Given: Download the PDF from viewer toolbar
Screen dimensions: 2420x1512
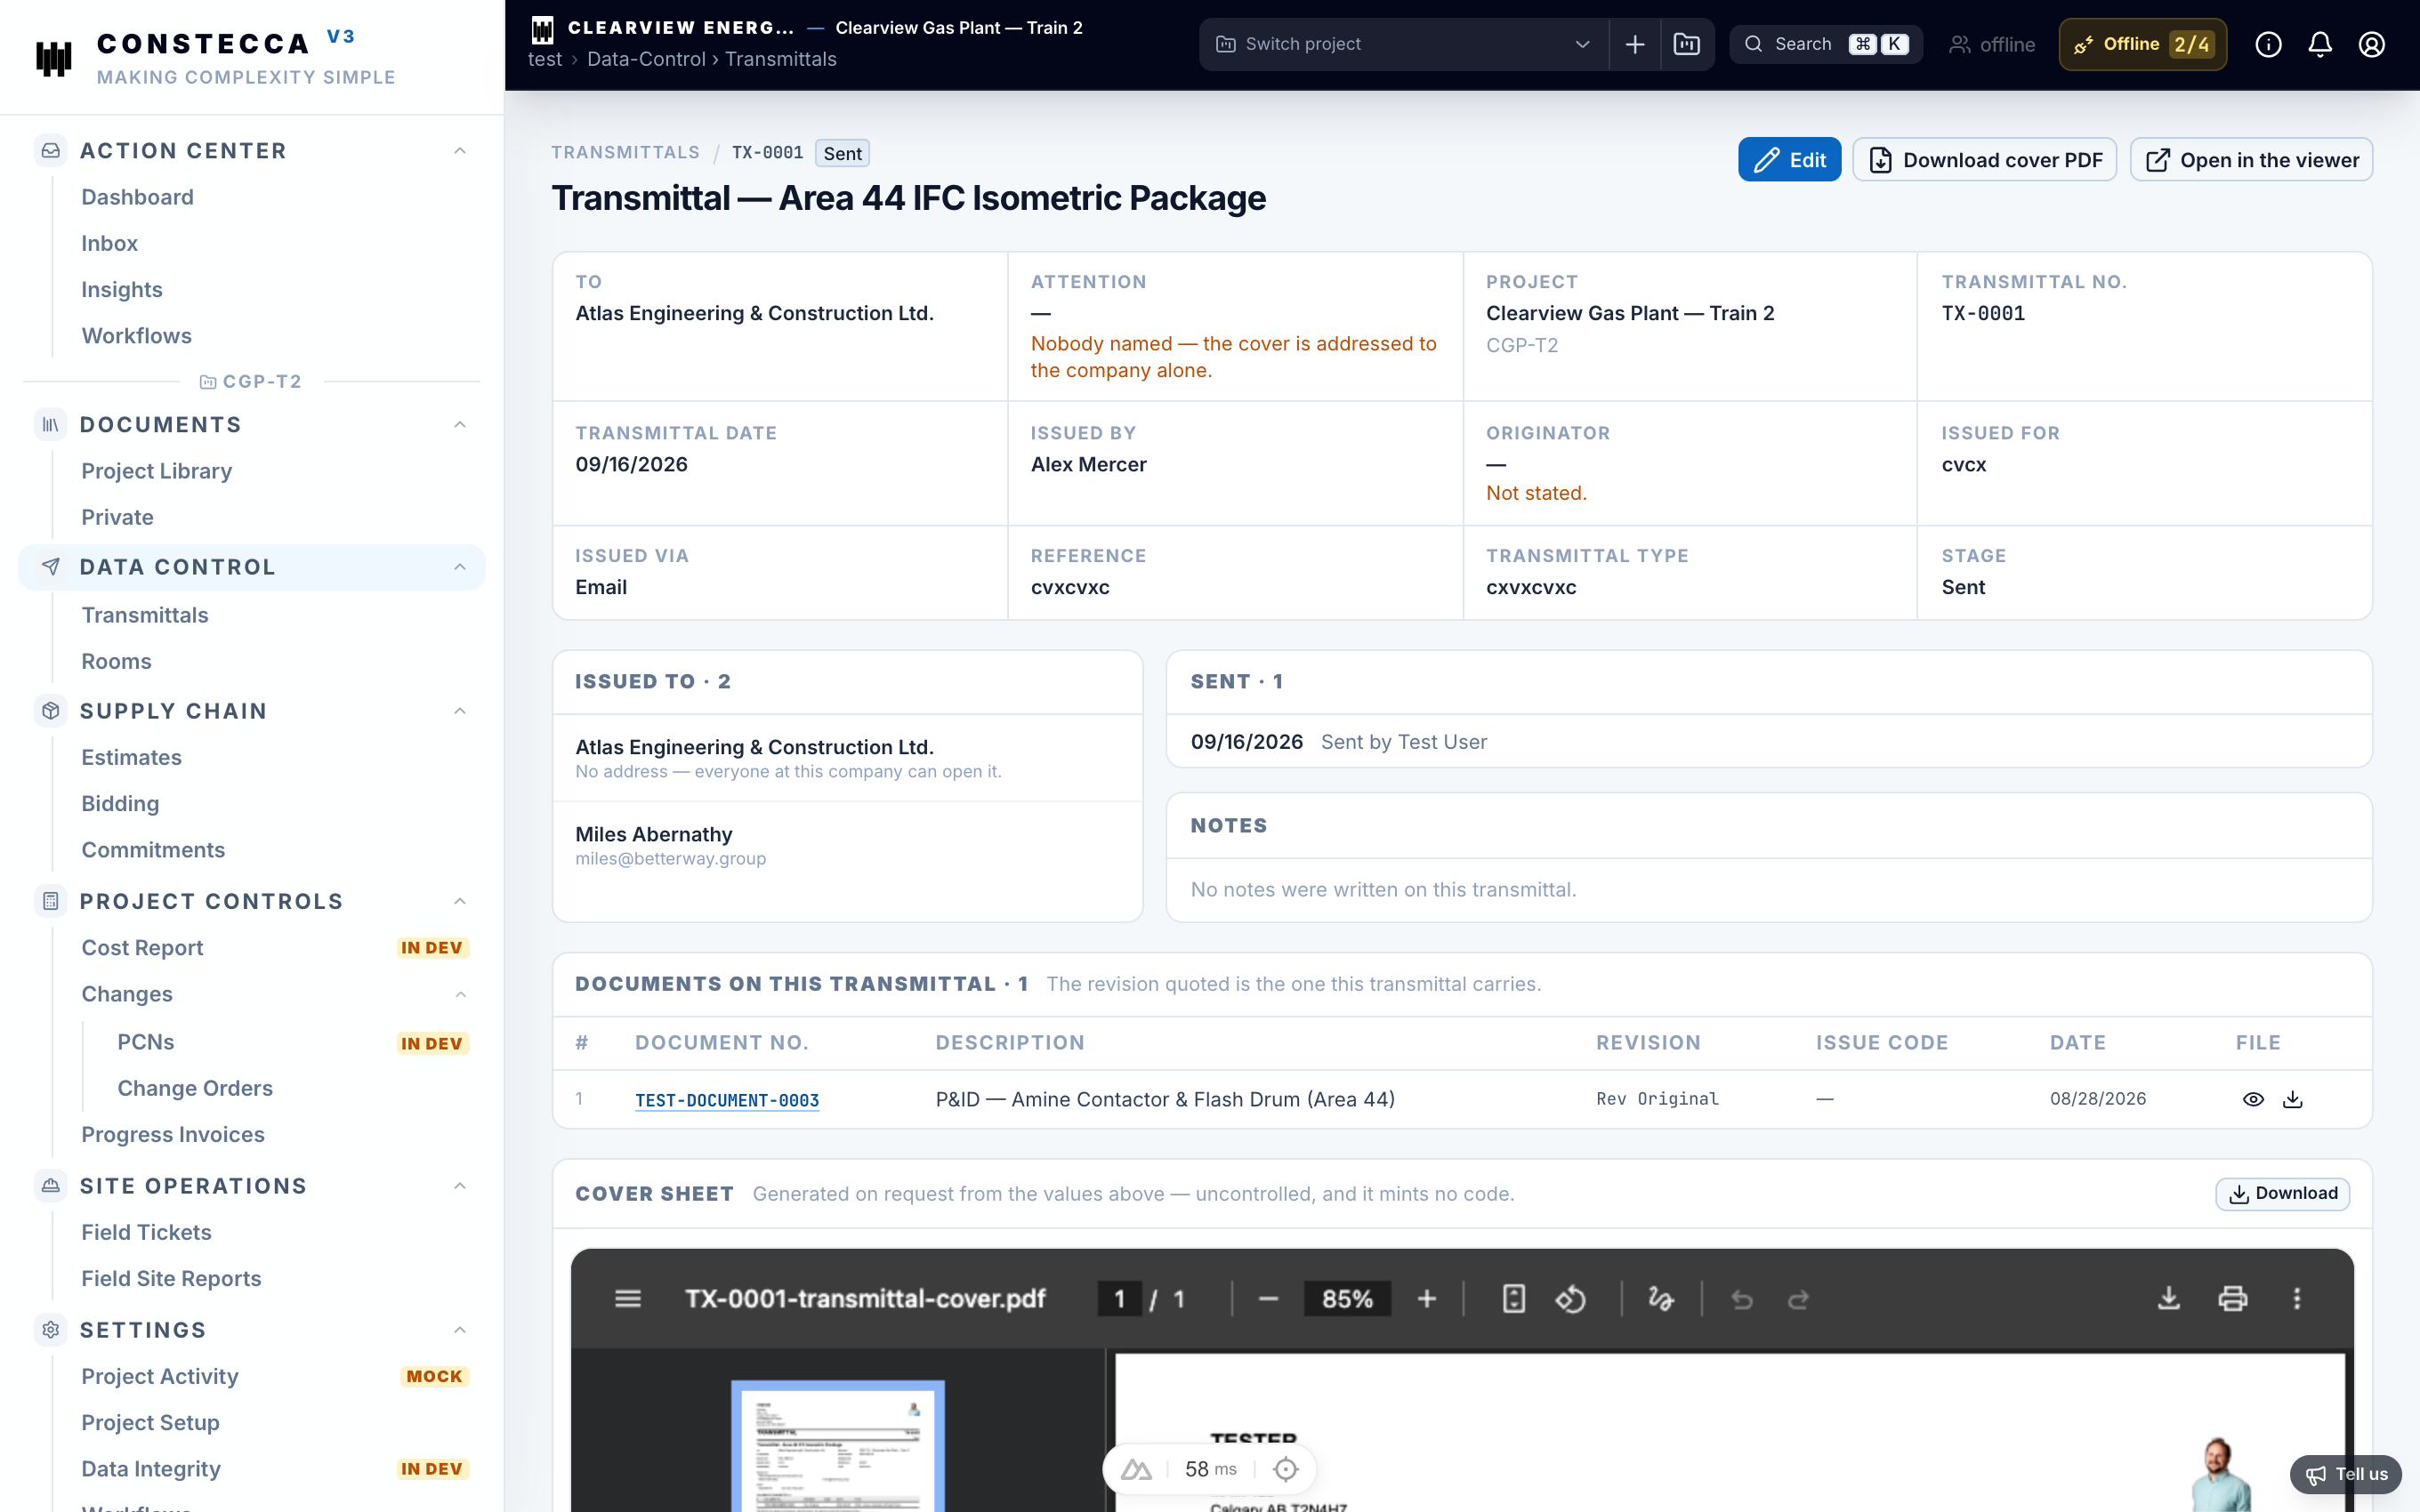Looking at the screenshot, I should [2169, 1298].
